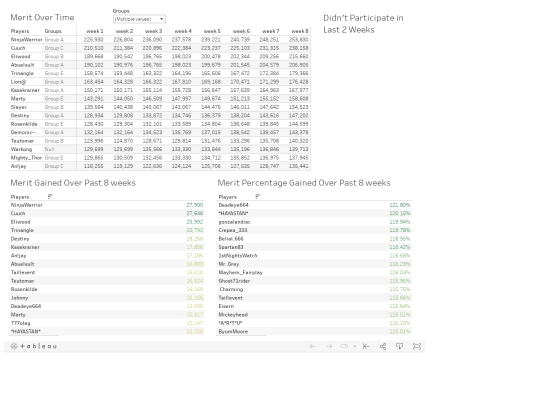Image resolution: width=540 pixels, height=405 pixels.
Task: Select the Didn't Participate in Last 2 Weeks title
Action: pos(363,24)
